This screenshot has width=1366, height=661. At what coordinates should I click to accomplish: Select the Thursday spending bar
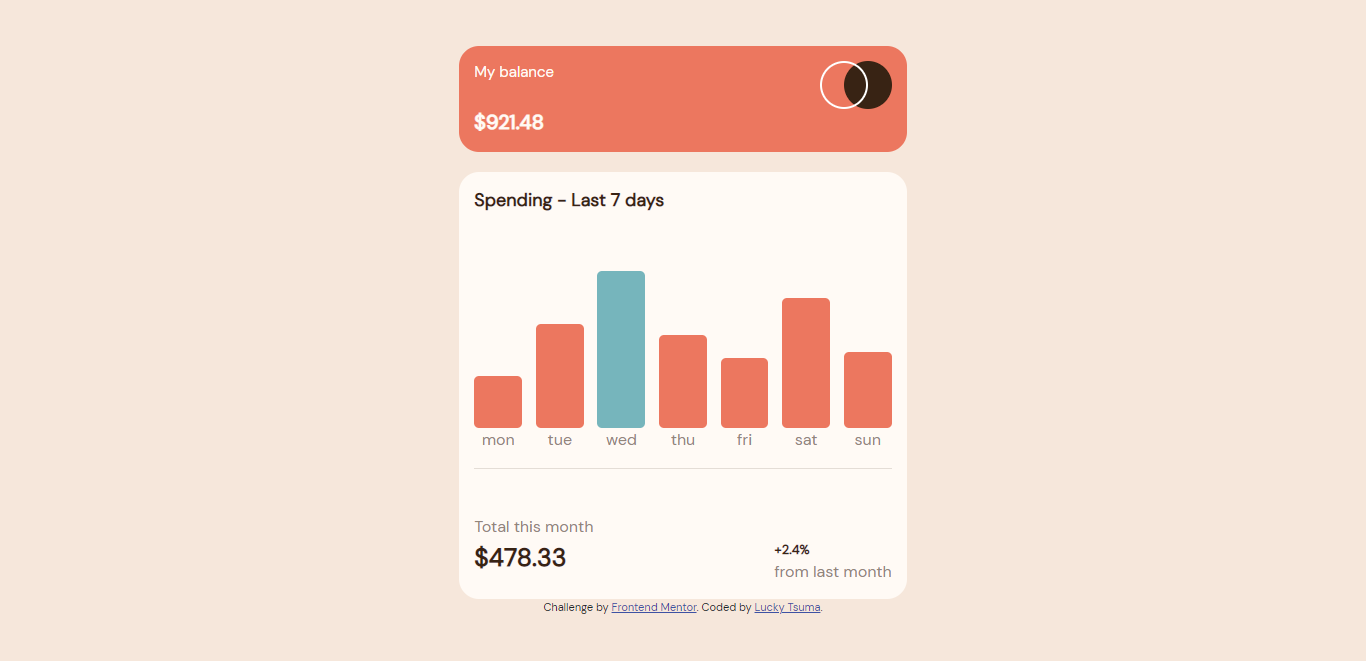click(682, 380)
